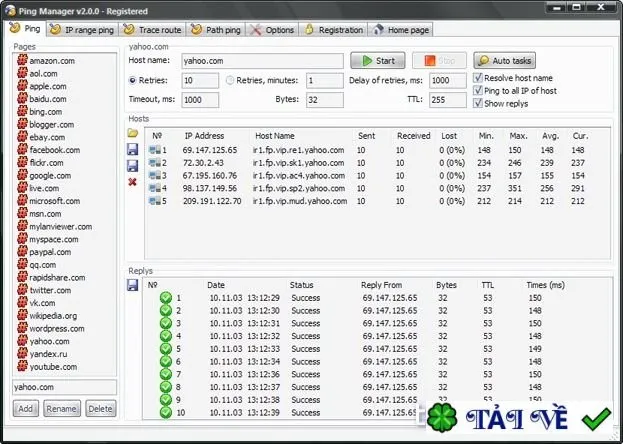Select microsoft.com in the Pages list

pyautogui.click(x=54, y=201)
